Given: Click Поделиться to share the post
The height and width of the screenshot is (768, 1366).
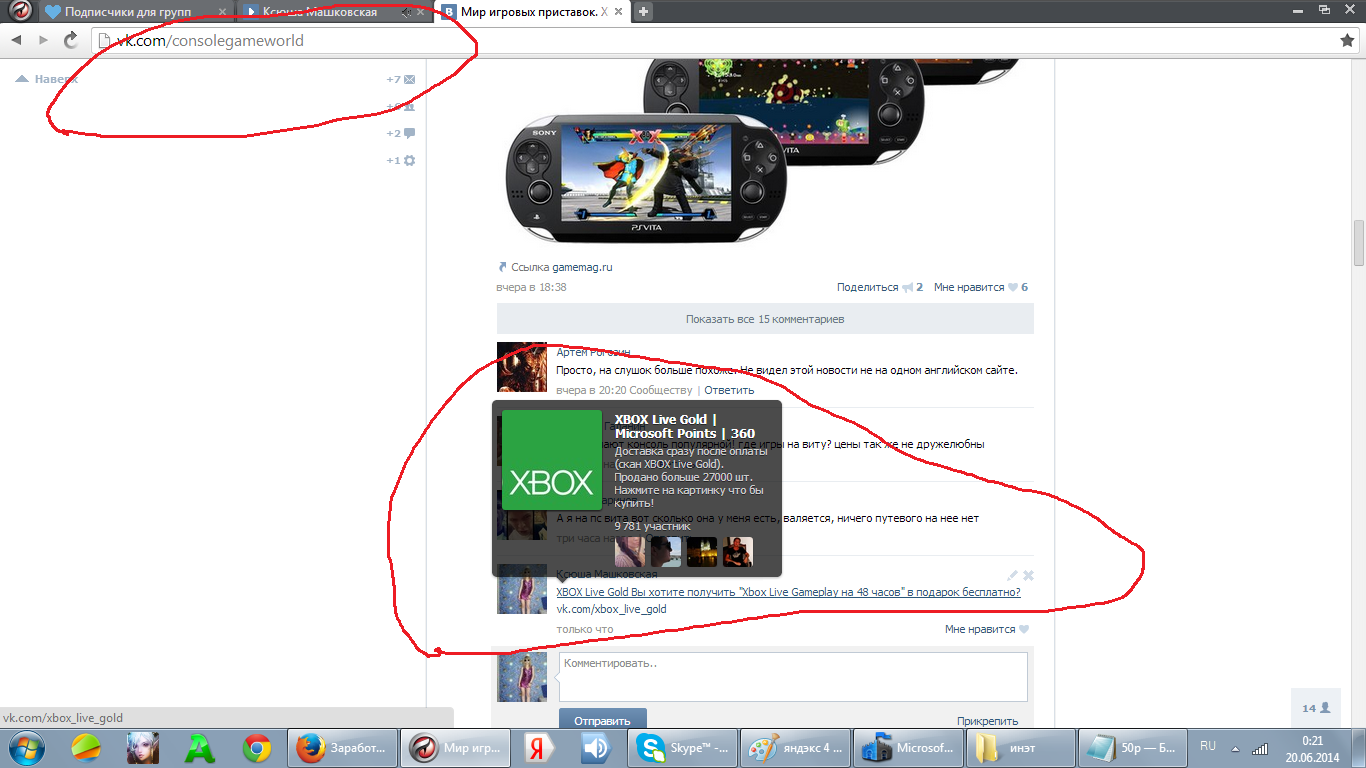Looking at the screenshot, I should (x=868, y=287).
